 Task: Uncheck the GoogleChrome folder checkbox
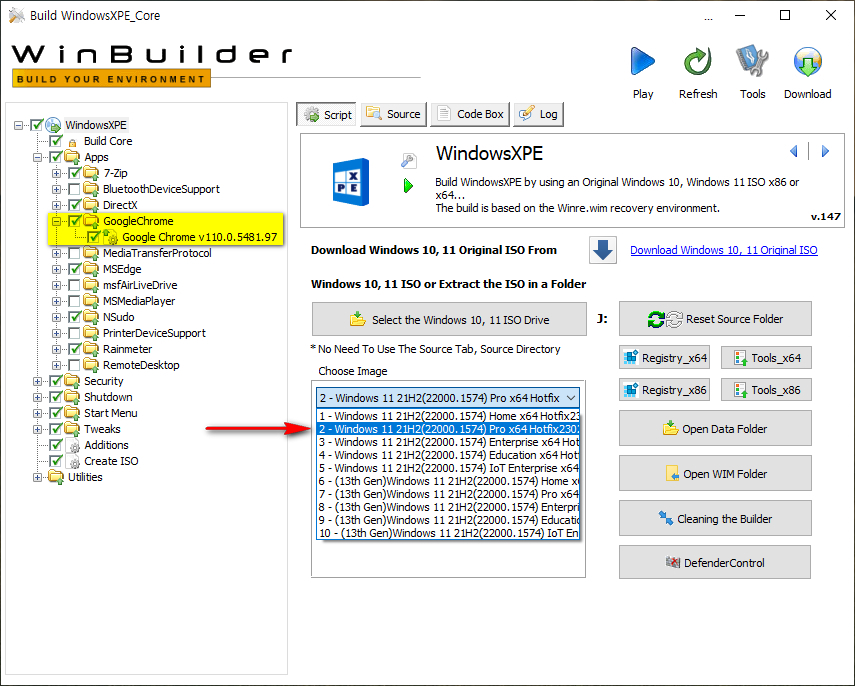(74, 221)
